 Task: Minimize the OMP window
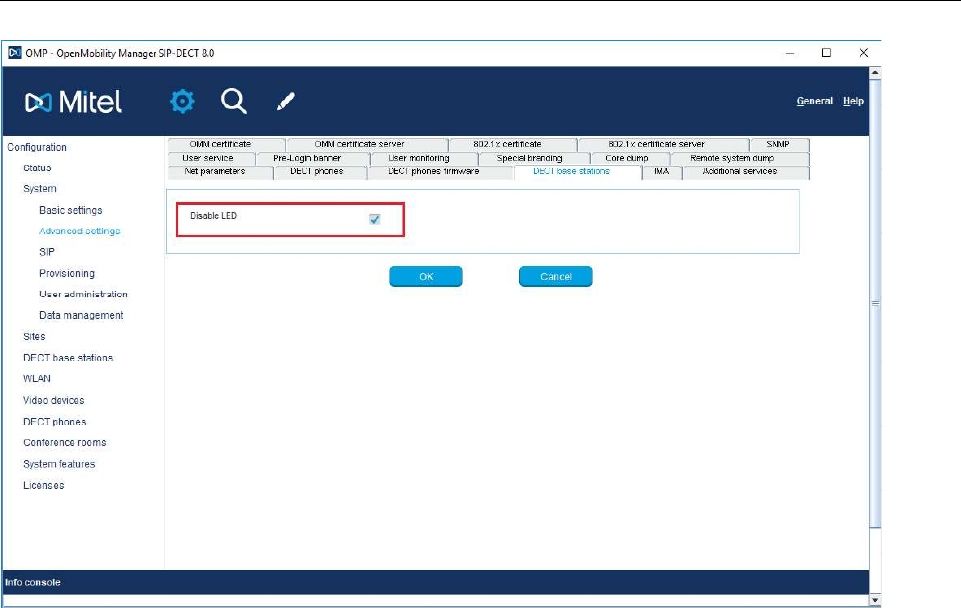pos(790,53)
